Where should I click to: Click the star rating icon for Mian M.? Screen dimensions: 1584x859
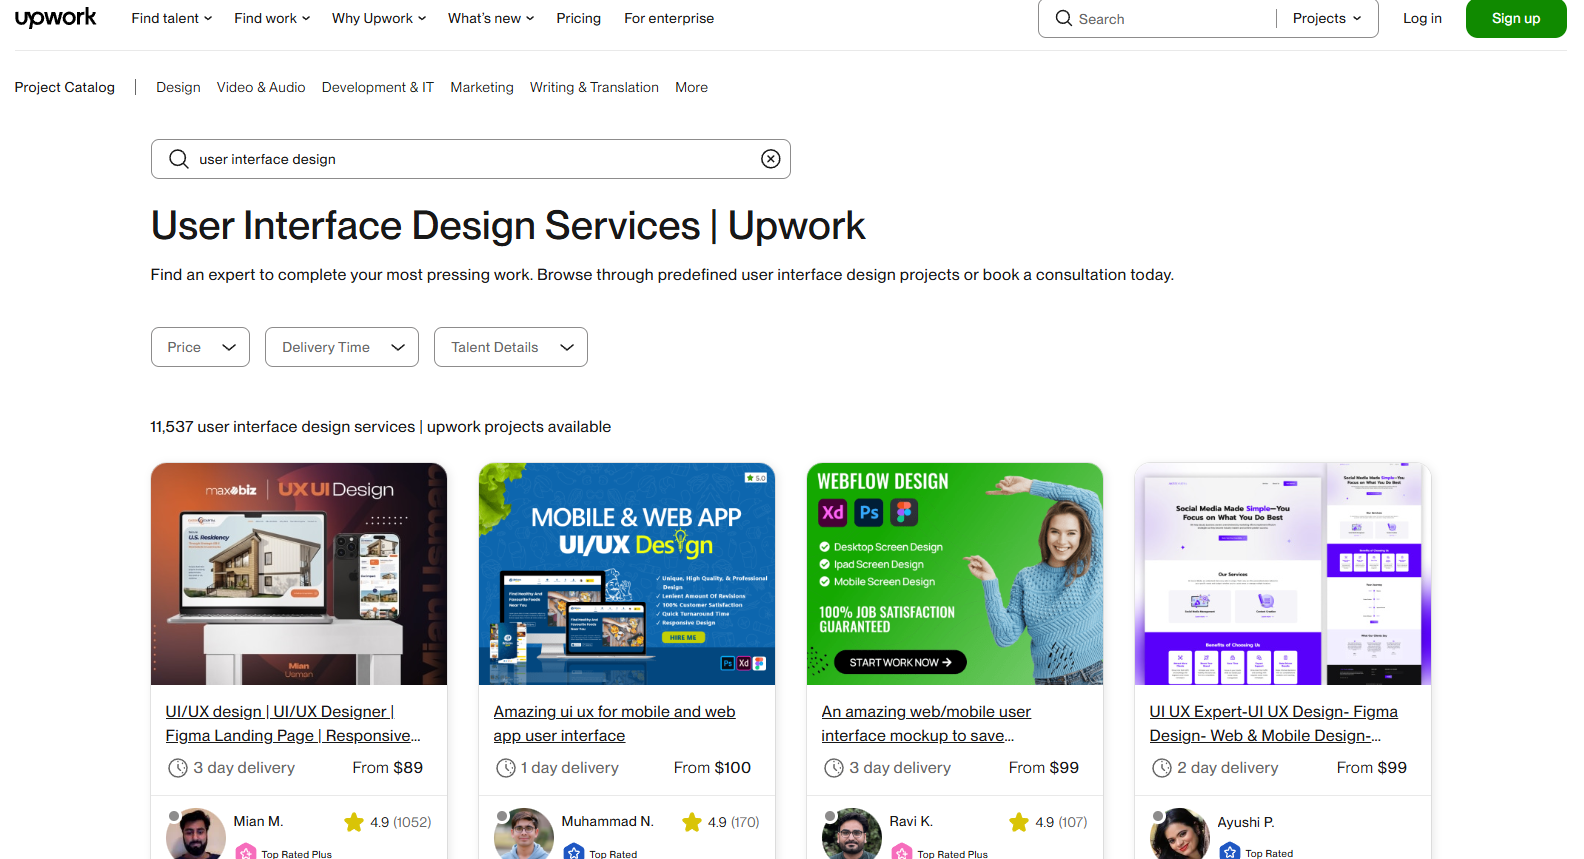pyautogui.click(x=354, y=822)
